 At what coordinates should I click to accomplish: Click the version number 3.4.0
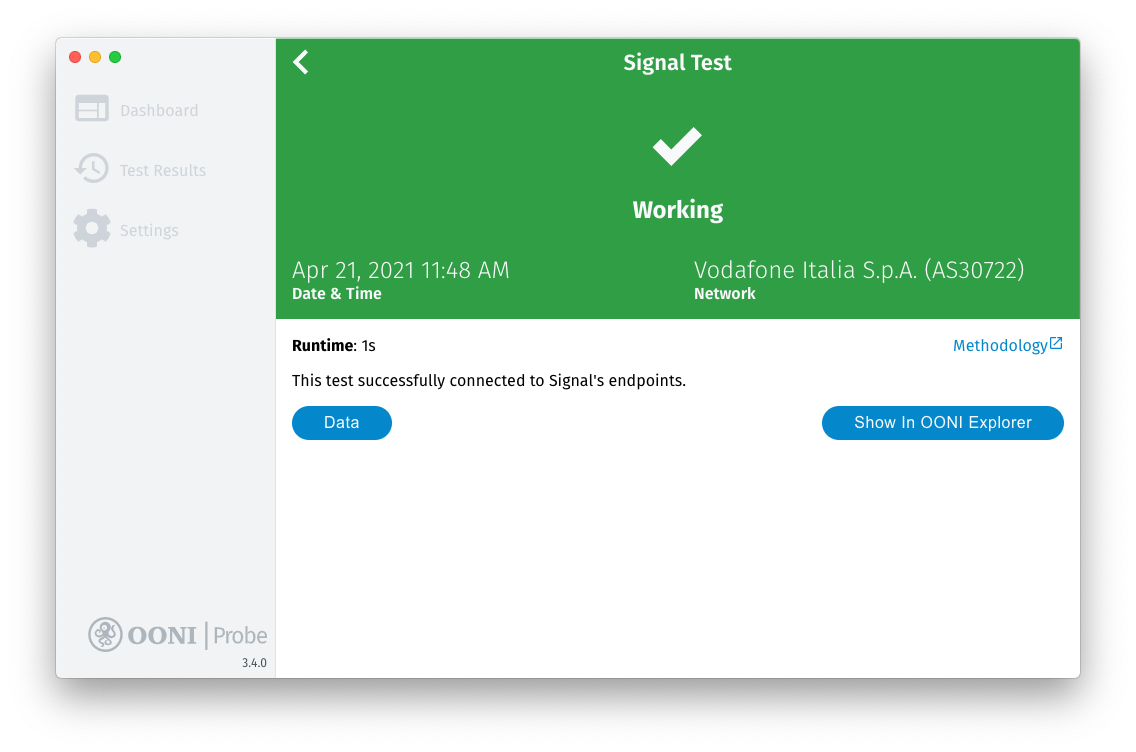coord(254,663)
